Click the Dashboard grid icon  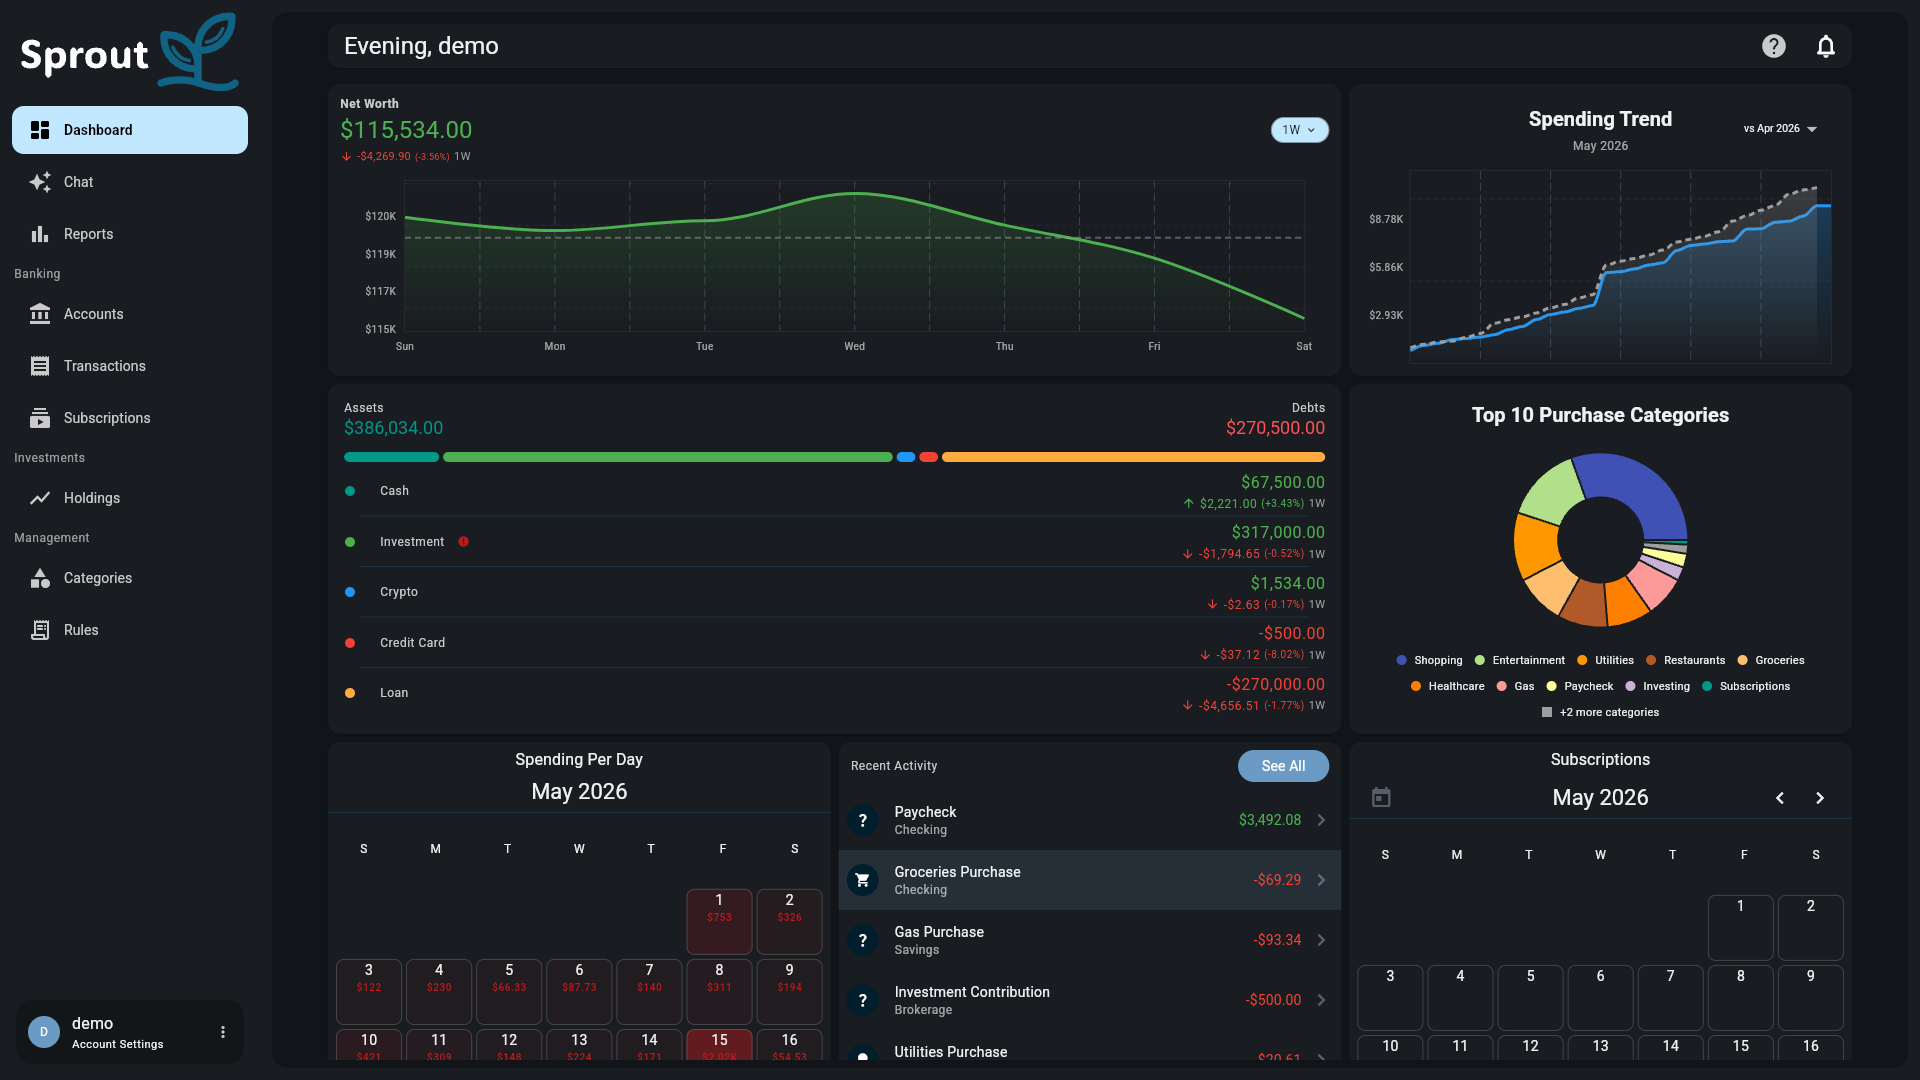40,130
